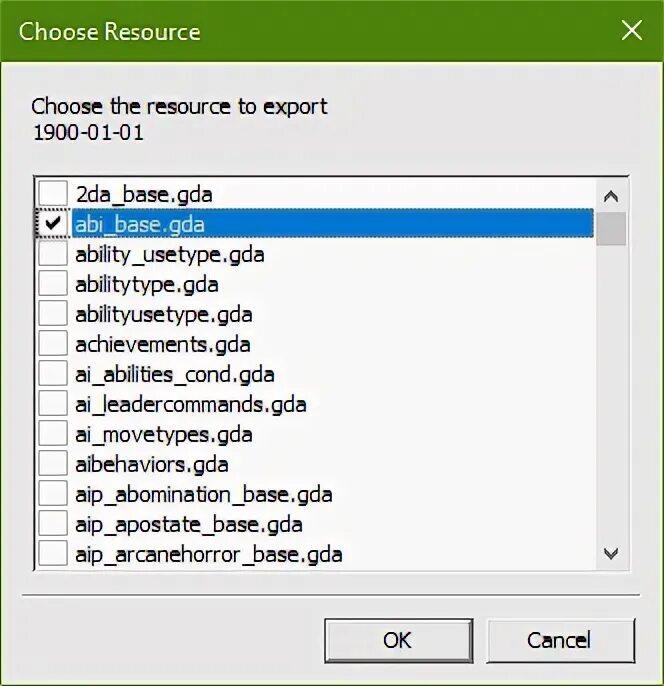This screenshot has width=664, height=686.
Task: Select aibehaviors.gda resource entry
Action: (152, 465)
